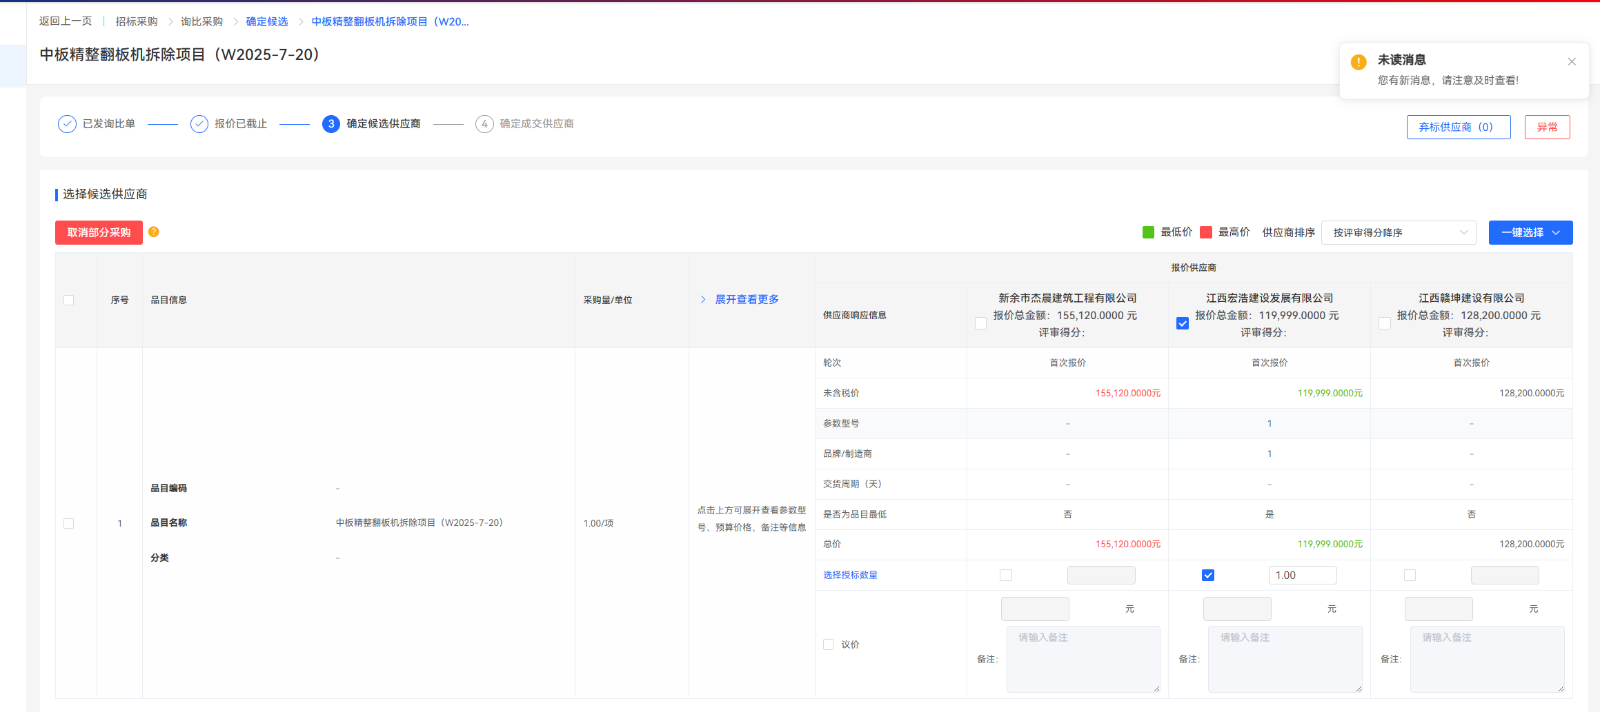
Task: Go to 确定候选 breadcrumb
Action: coord(267,21)
